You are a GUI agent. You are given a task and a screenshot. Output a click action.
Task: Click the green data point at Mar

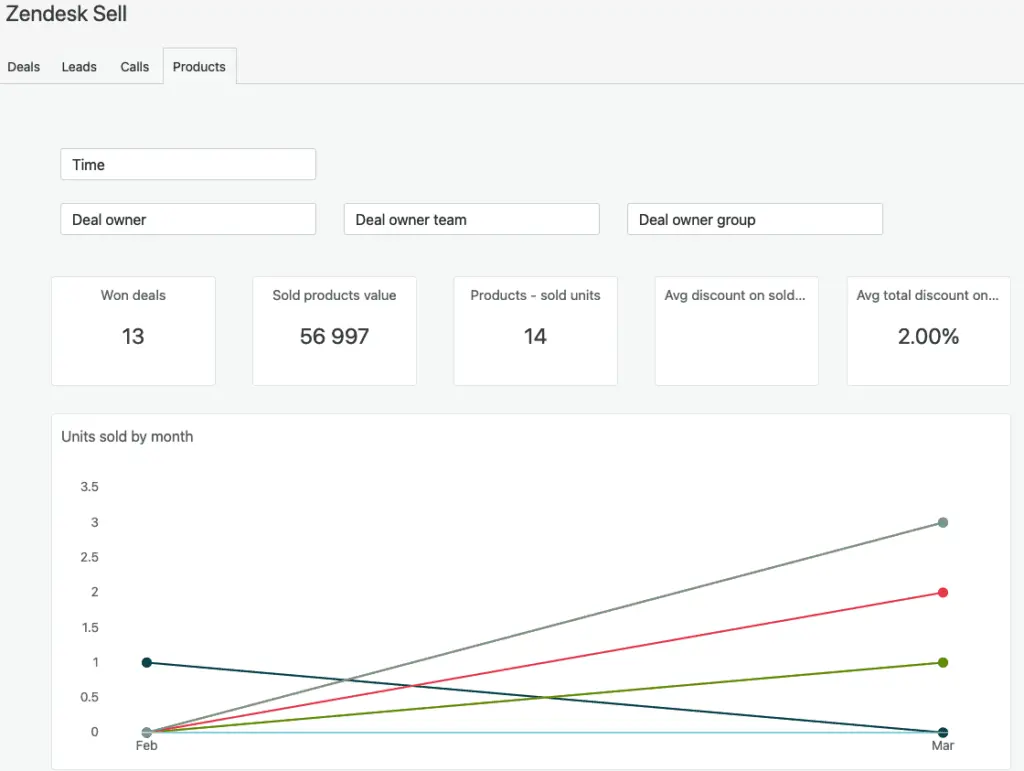[x=942, y=663]
